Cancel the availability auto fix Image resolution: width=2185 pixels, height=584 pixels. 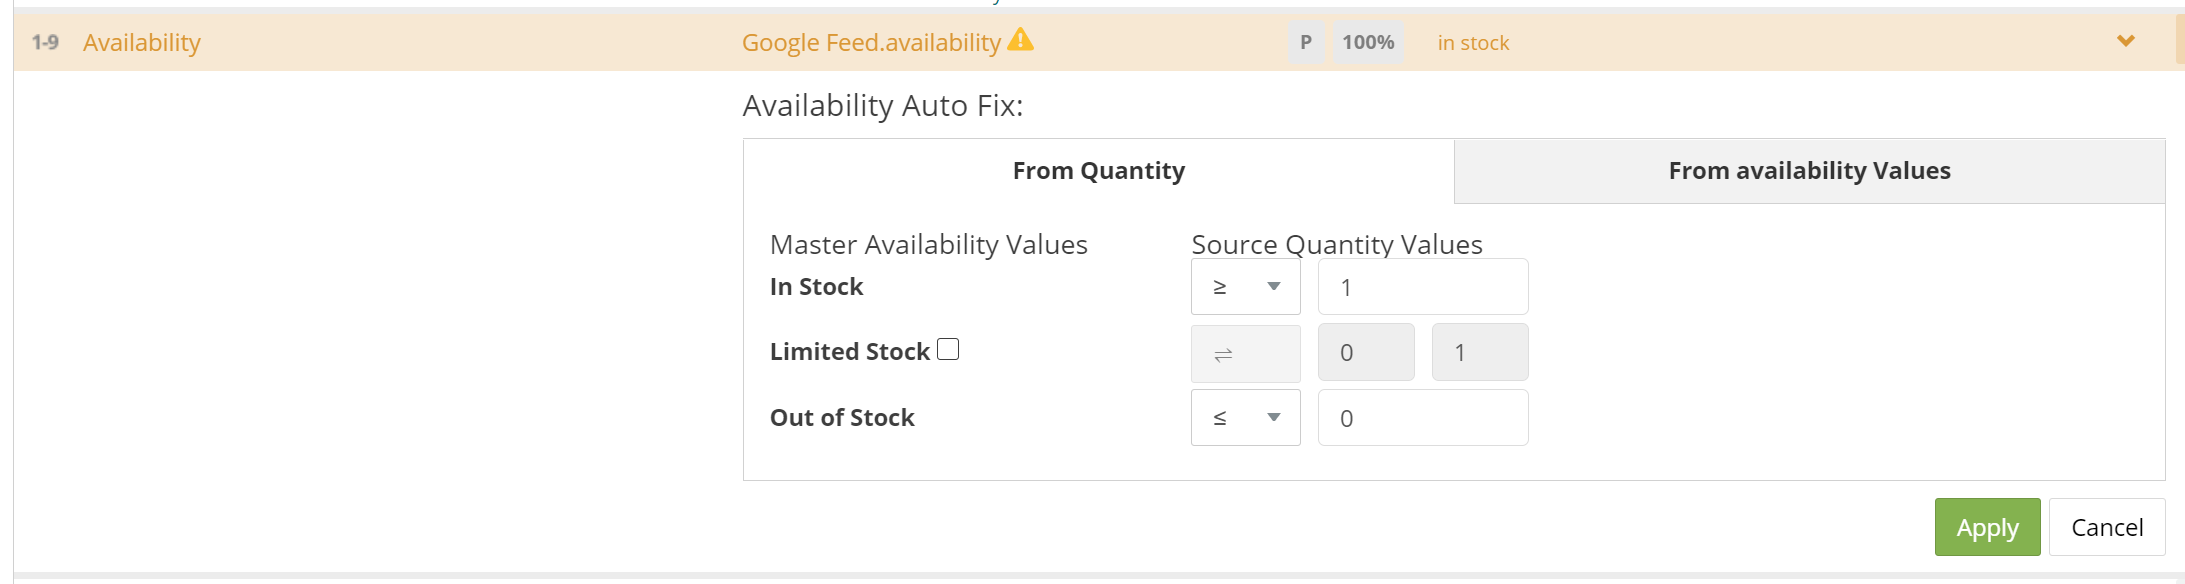pos(2107,527)
